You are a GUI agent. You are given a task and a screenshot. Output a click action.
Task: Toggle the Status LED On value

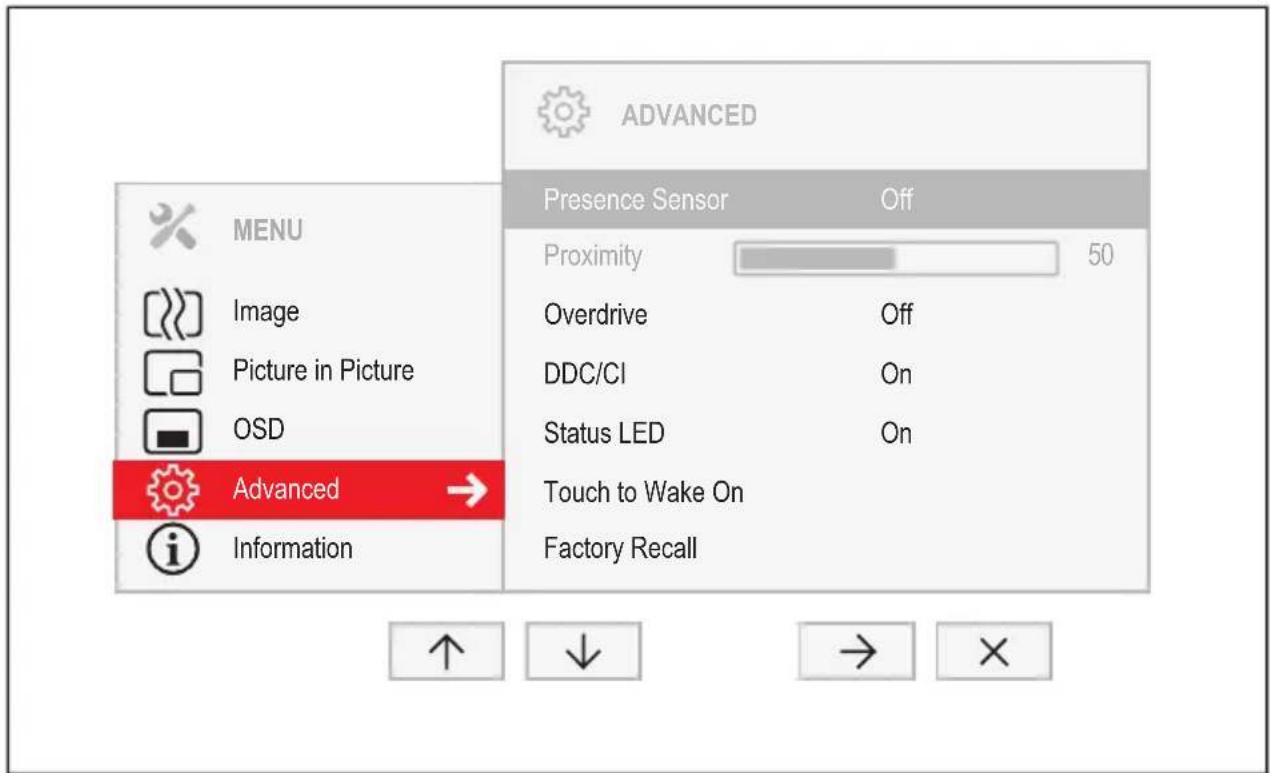point(896,433)
